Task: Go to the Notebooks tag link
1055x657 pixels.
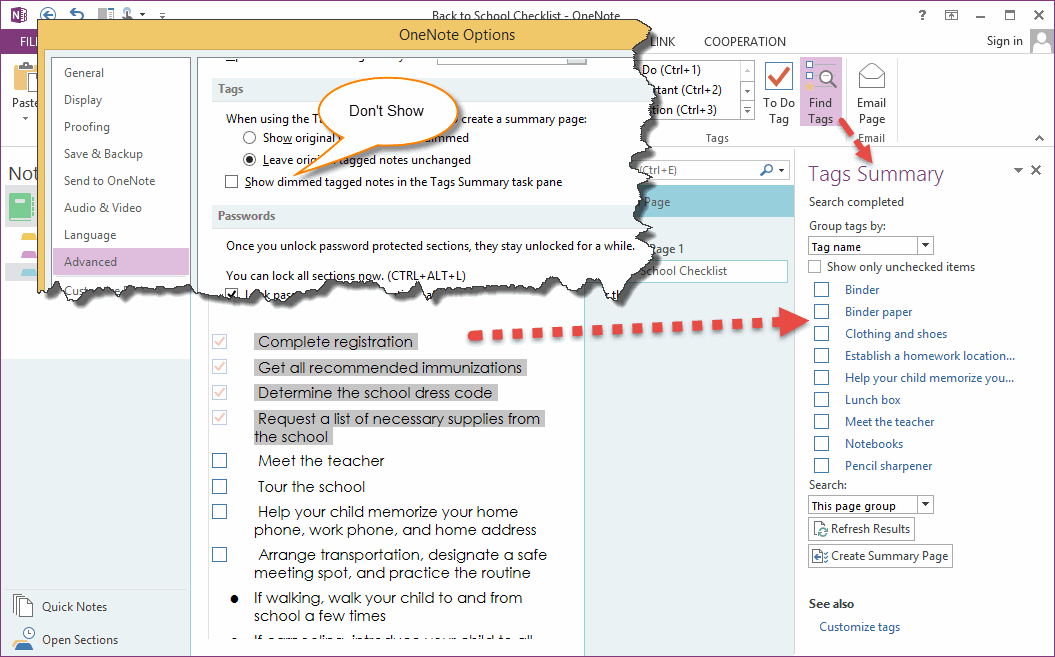Action: (874, 444)
